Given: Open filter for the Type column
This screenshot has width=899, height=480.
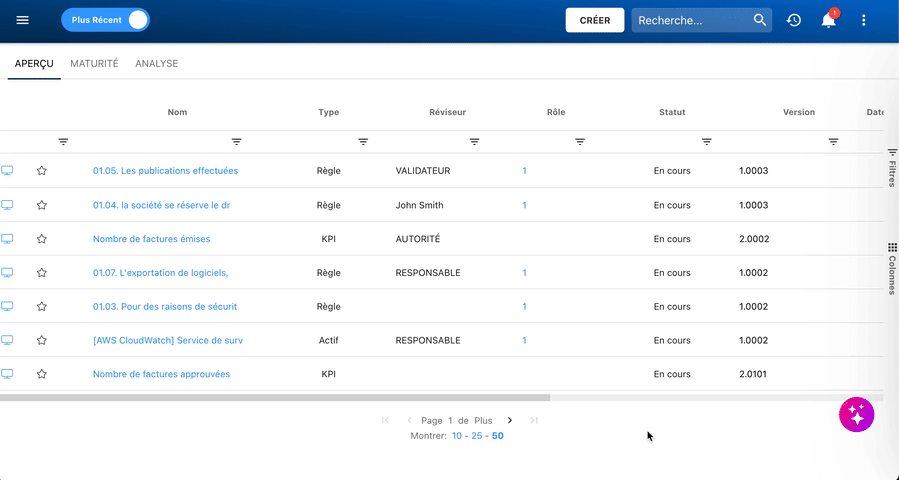Looking at the screenshot, I should pos(363,142).
